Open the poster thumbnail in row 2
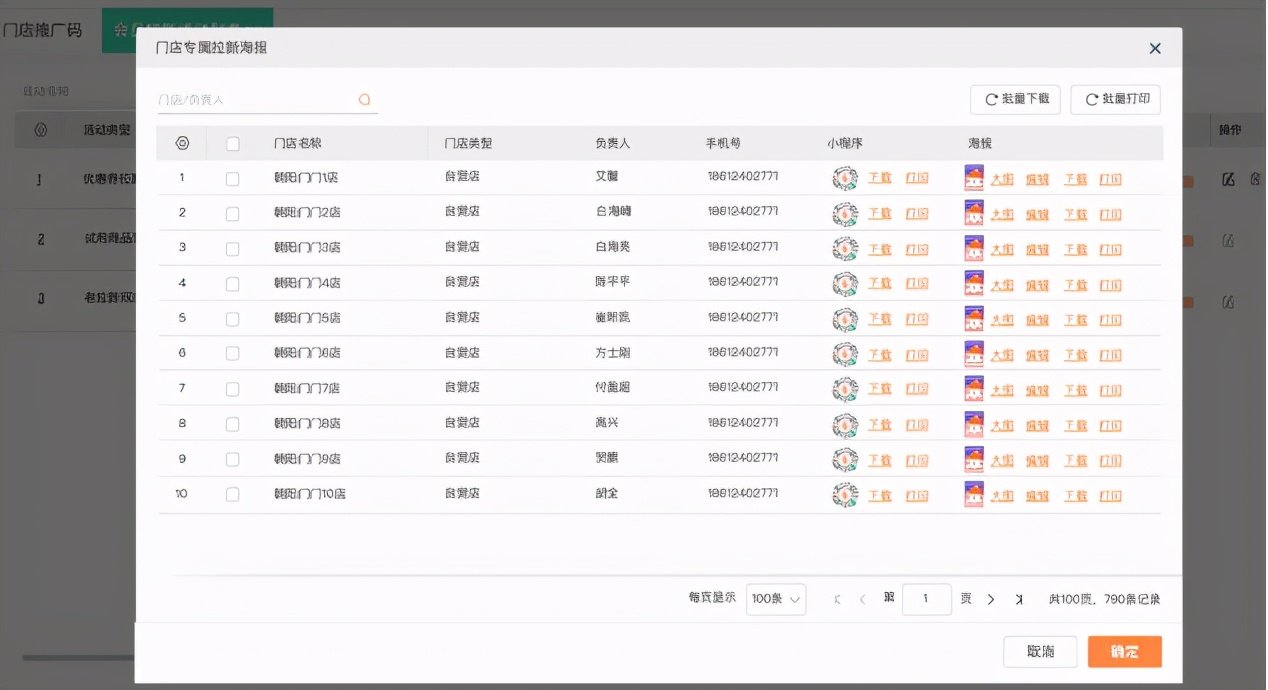Screen dimensions: 1268x690 [x=974, y=213]
